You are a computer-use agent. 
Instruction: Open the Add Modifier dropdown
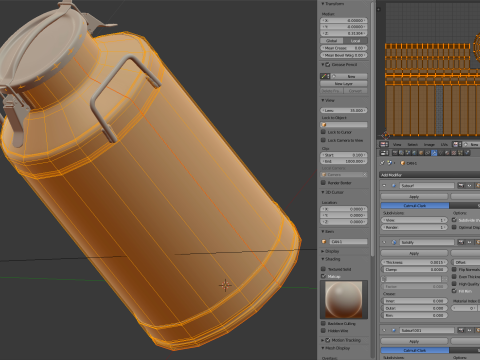[430, 175]
